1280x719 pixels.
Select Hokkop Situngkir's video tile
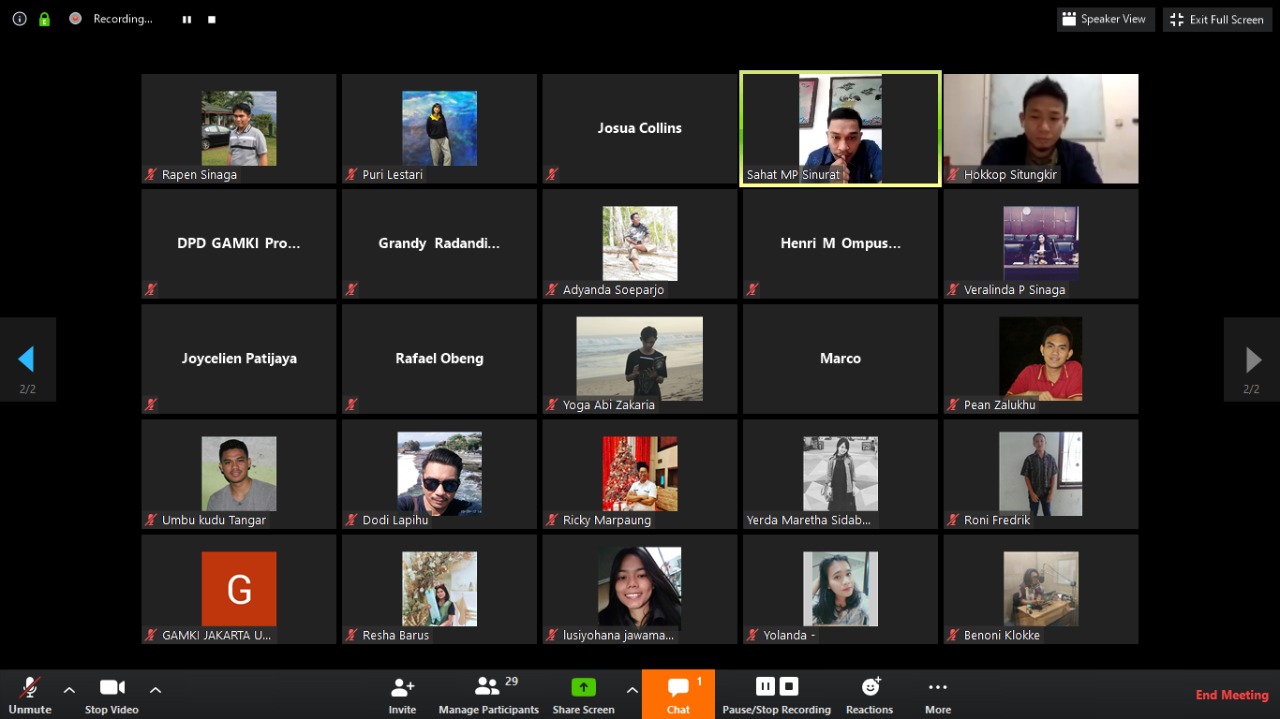1041,128
